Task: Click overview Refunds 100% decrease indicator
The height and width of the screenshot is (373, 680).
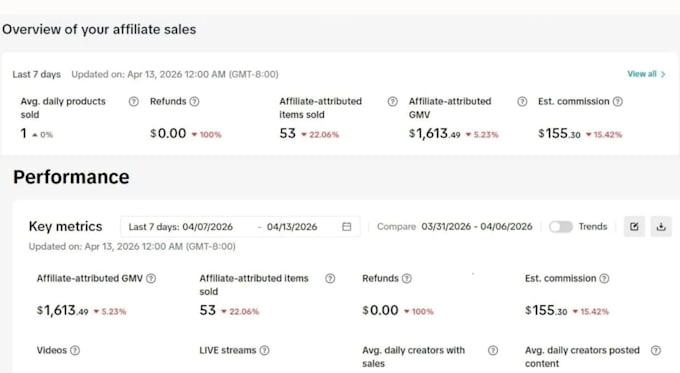Action: pos(206,135)
